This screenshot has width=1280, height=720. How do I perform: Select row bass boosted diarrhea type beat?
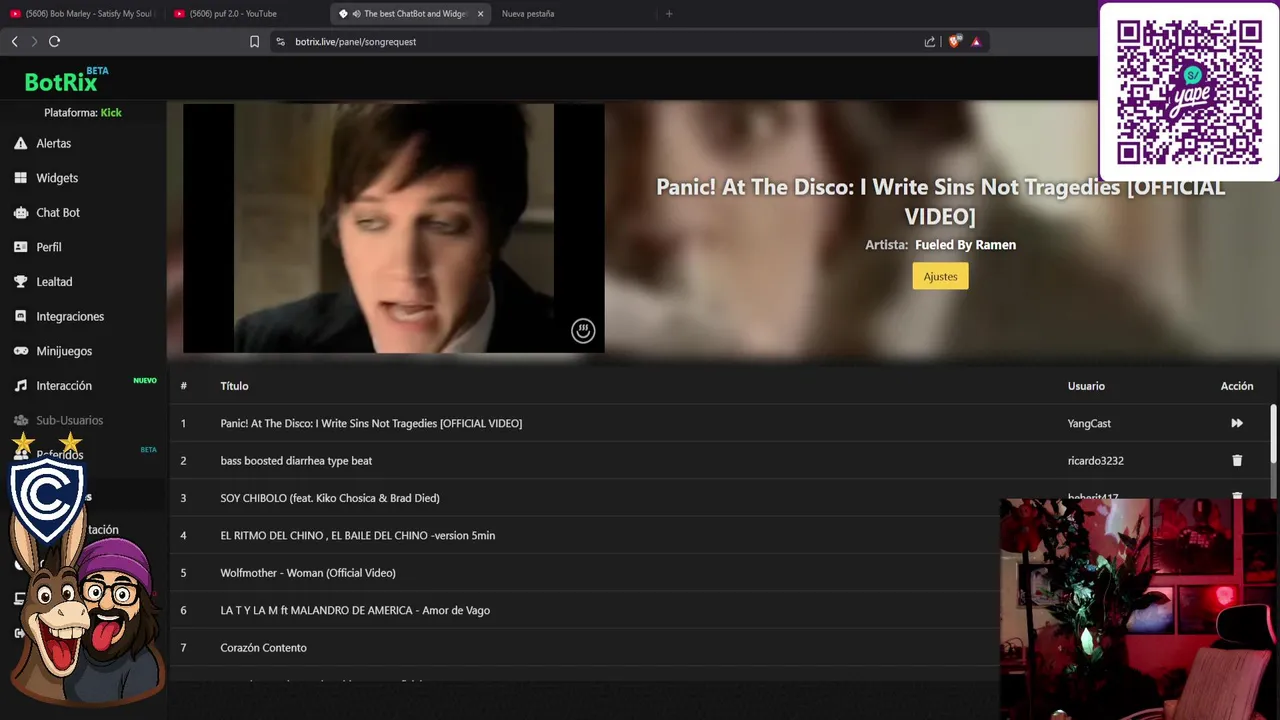coord(720,461)
